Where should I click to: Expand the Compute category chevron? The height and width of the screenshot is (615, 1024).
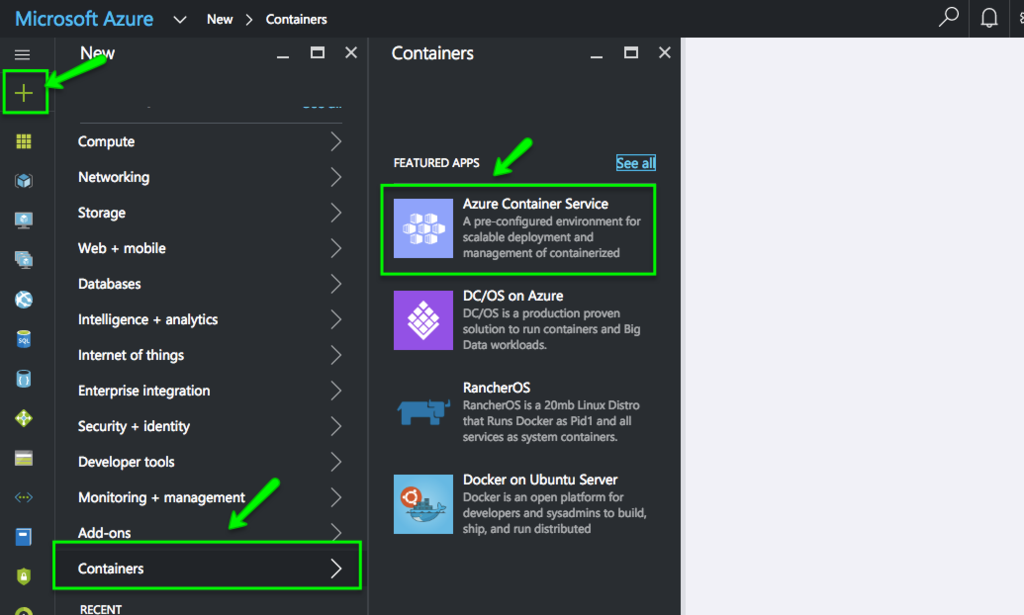[336, 142]
